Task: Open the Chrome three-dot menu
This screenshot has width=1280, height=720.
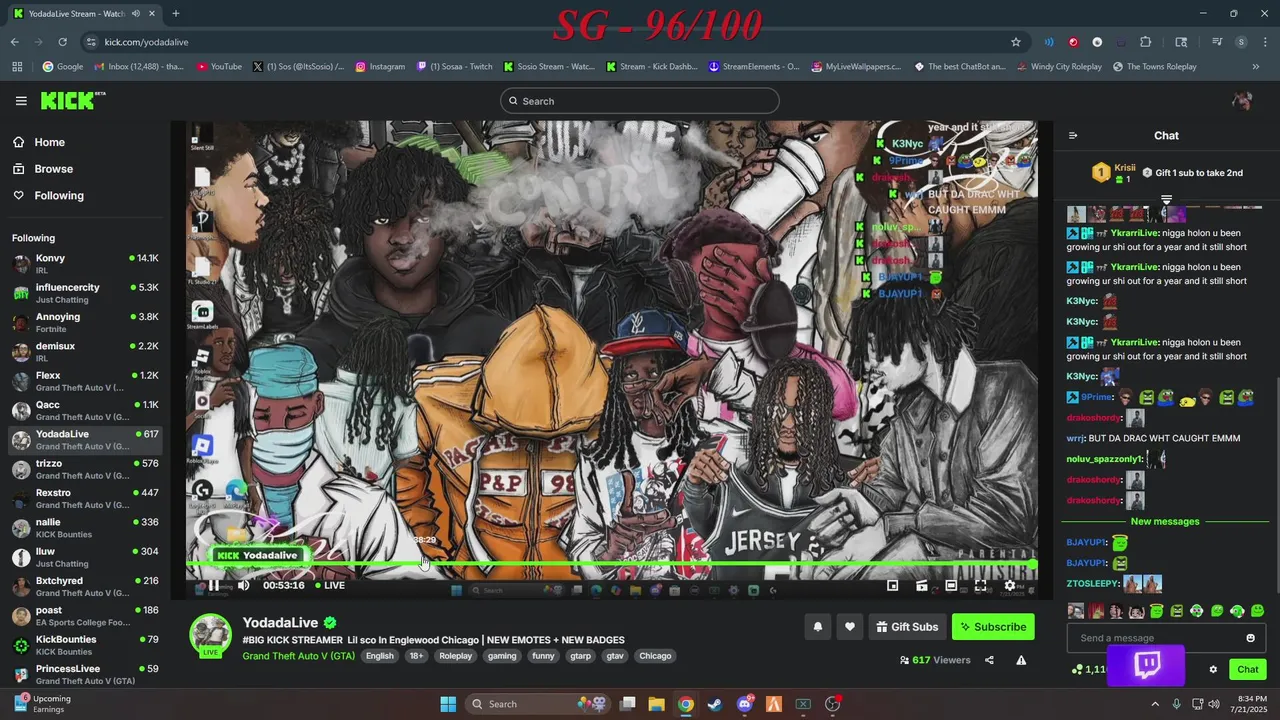Action: [1264, 42]
